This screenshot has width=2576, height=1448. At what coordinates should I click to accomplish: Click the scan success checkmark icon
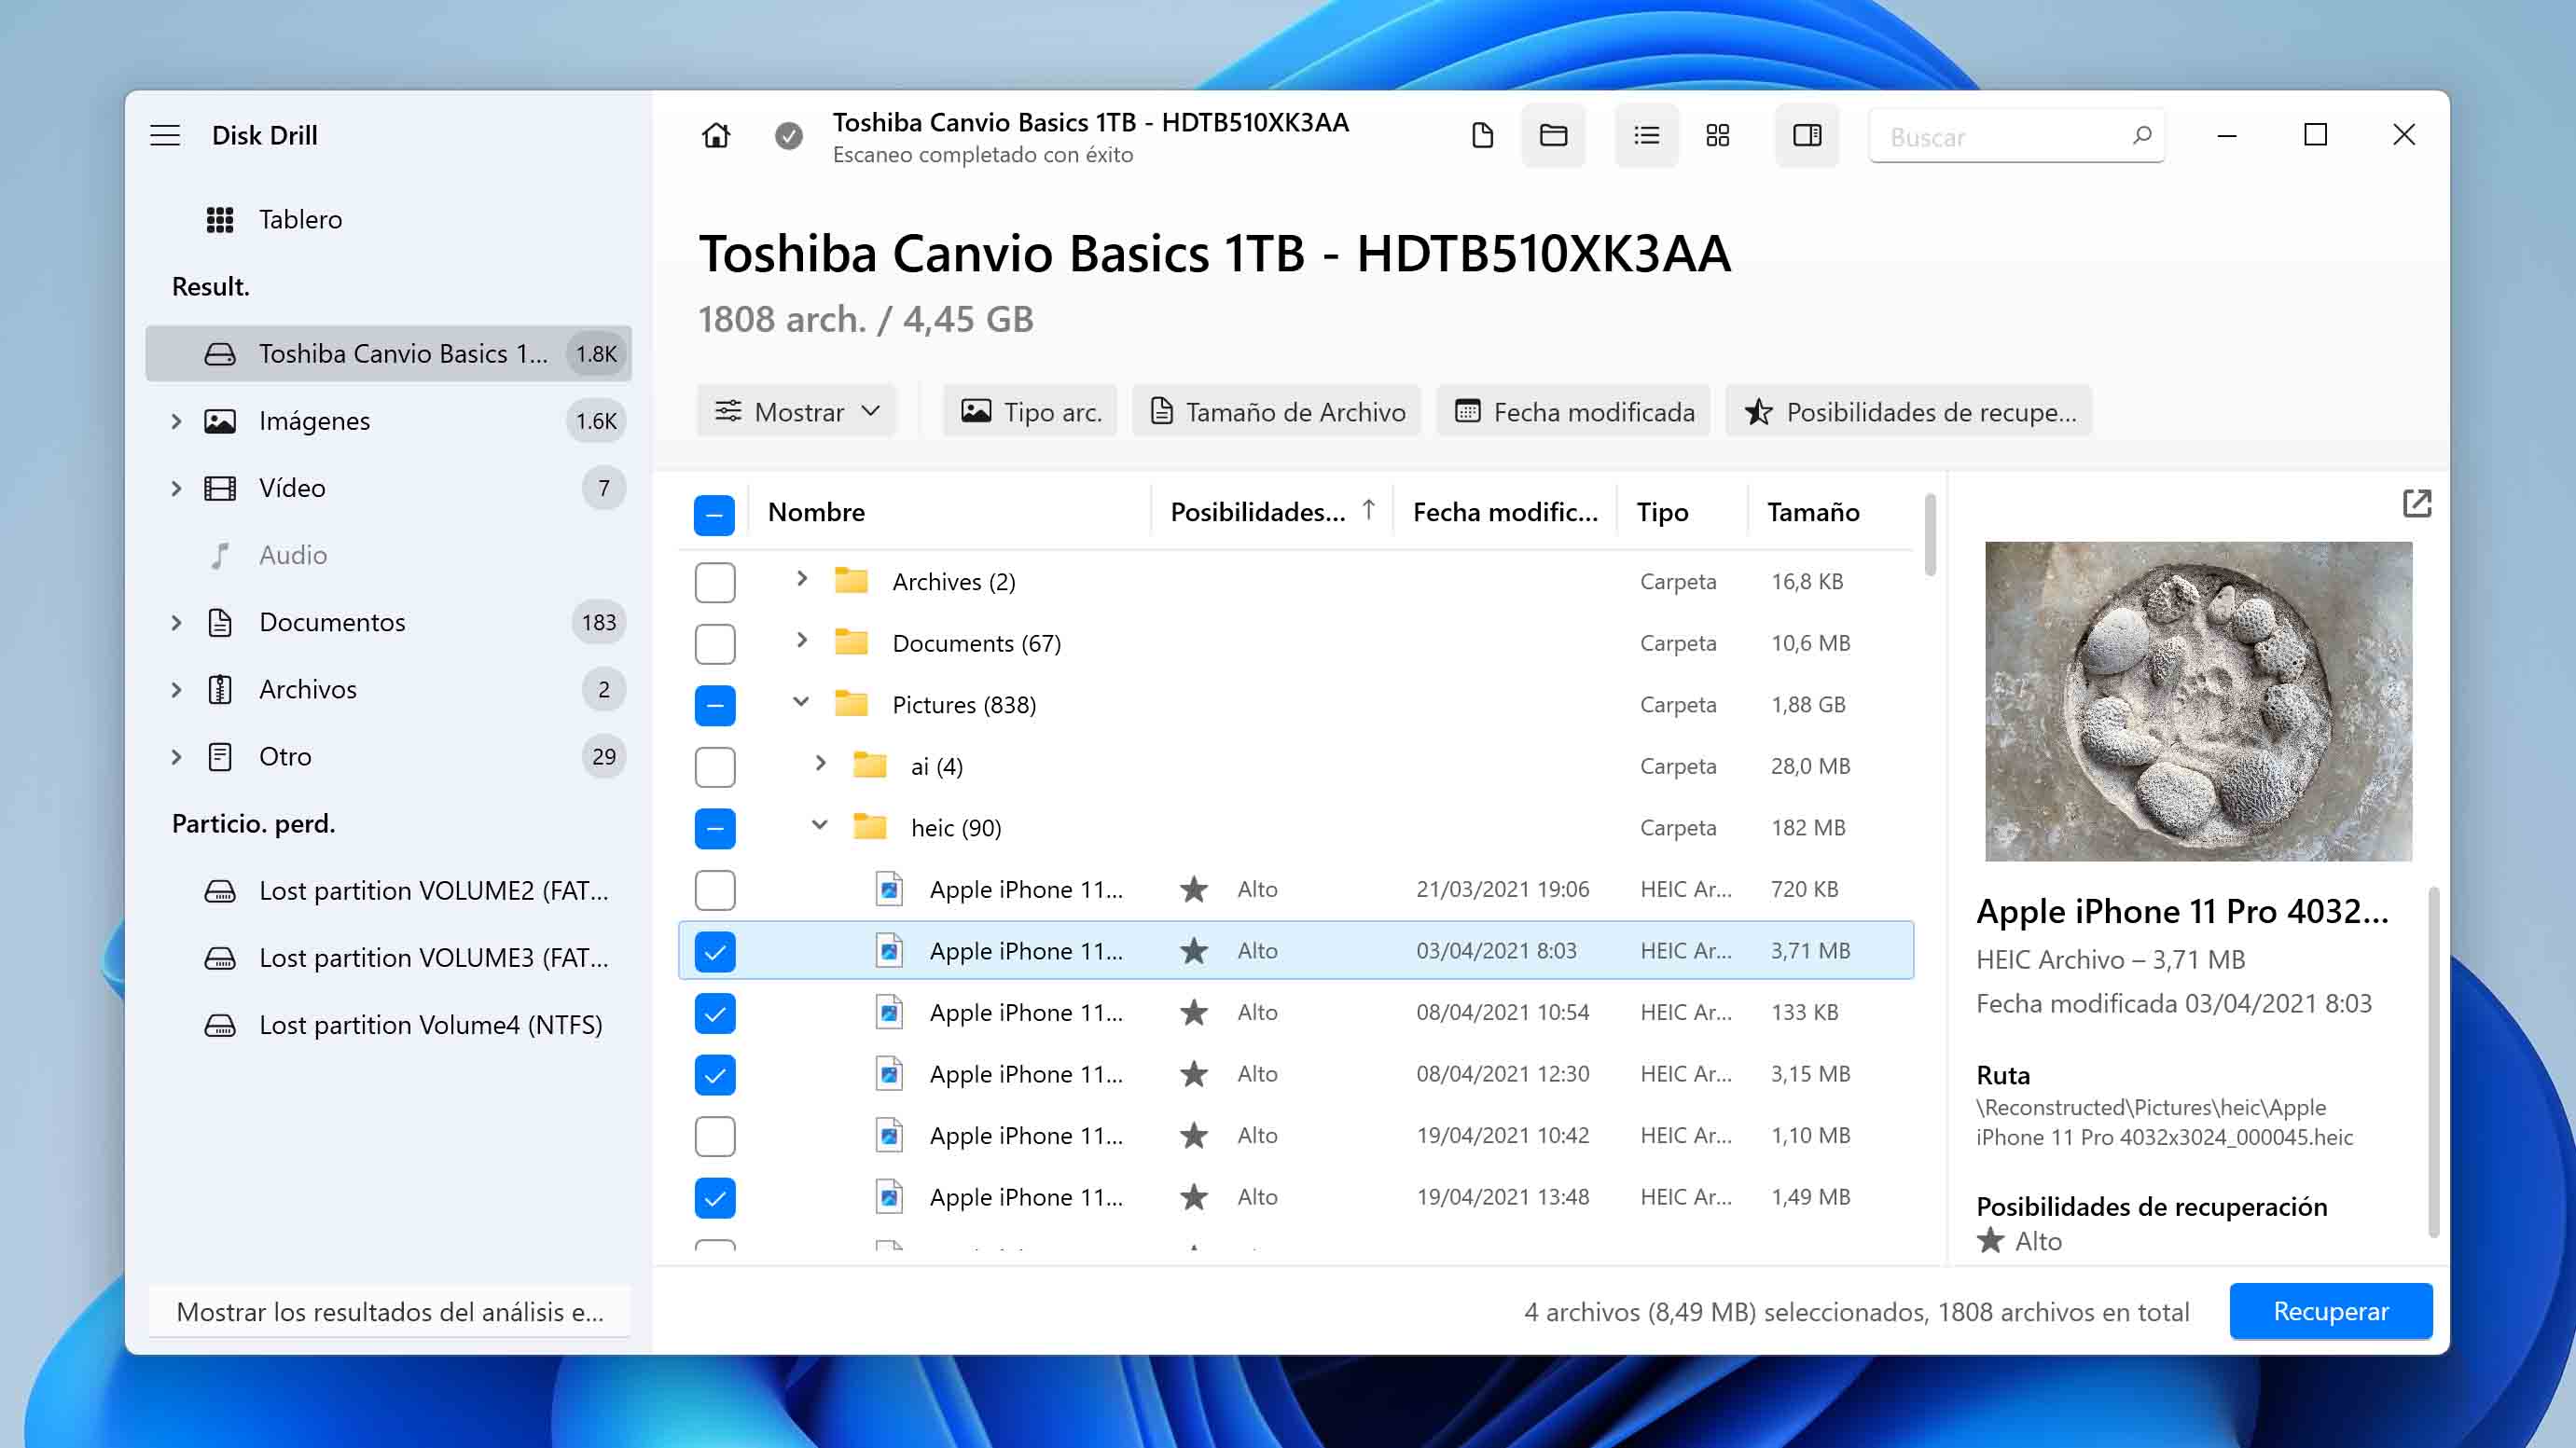click(x=787, y=136)
